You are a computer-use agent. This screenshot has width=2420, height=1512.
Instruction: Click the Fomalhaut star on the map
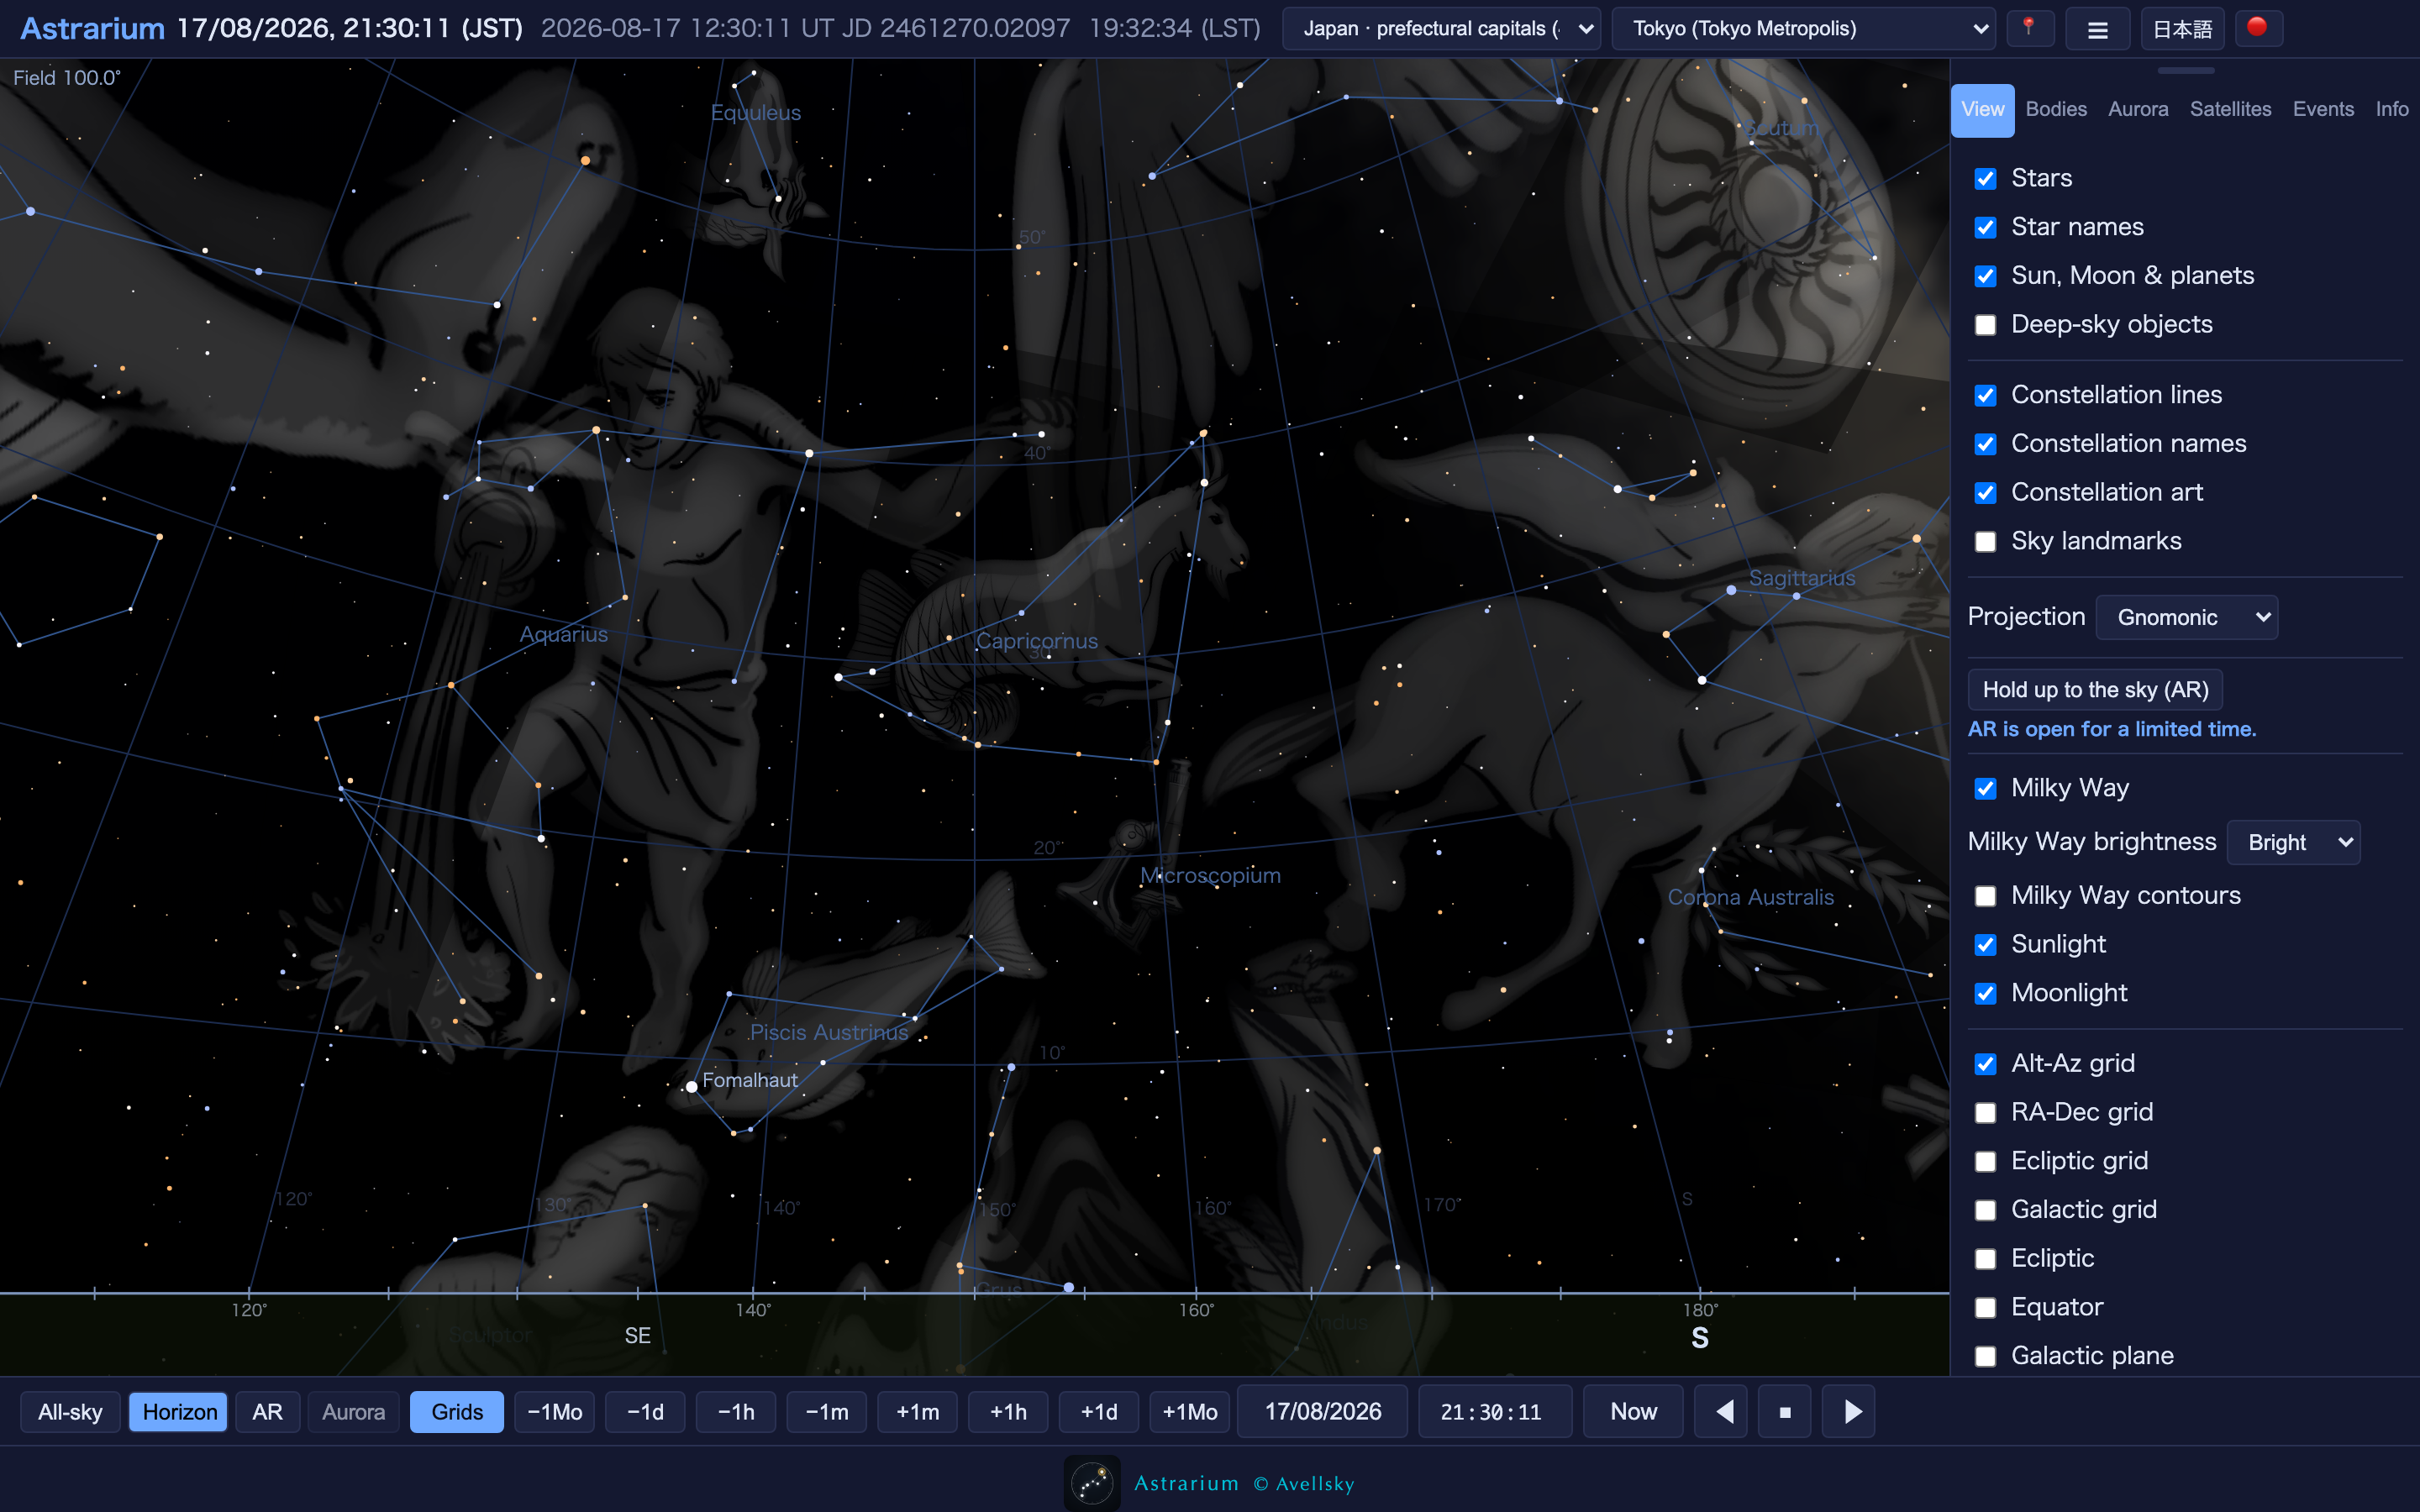[691, 1086]
